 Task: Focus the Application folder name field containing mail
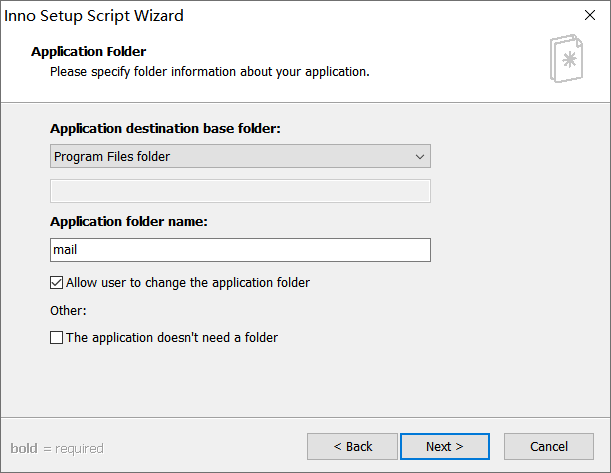(x=240, y=250)
